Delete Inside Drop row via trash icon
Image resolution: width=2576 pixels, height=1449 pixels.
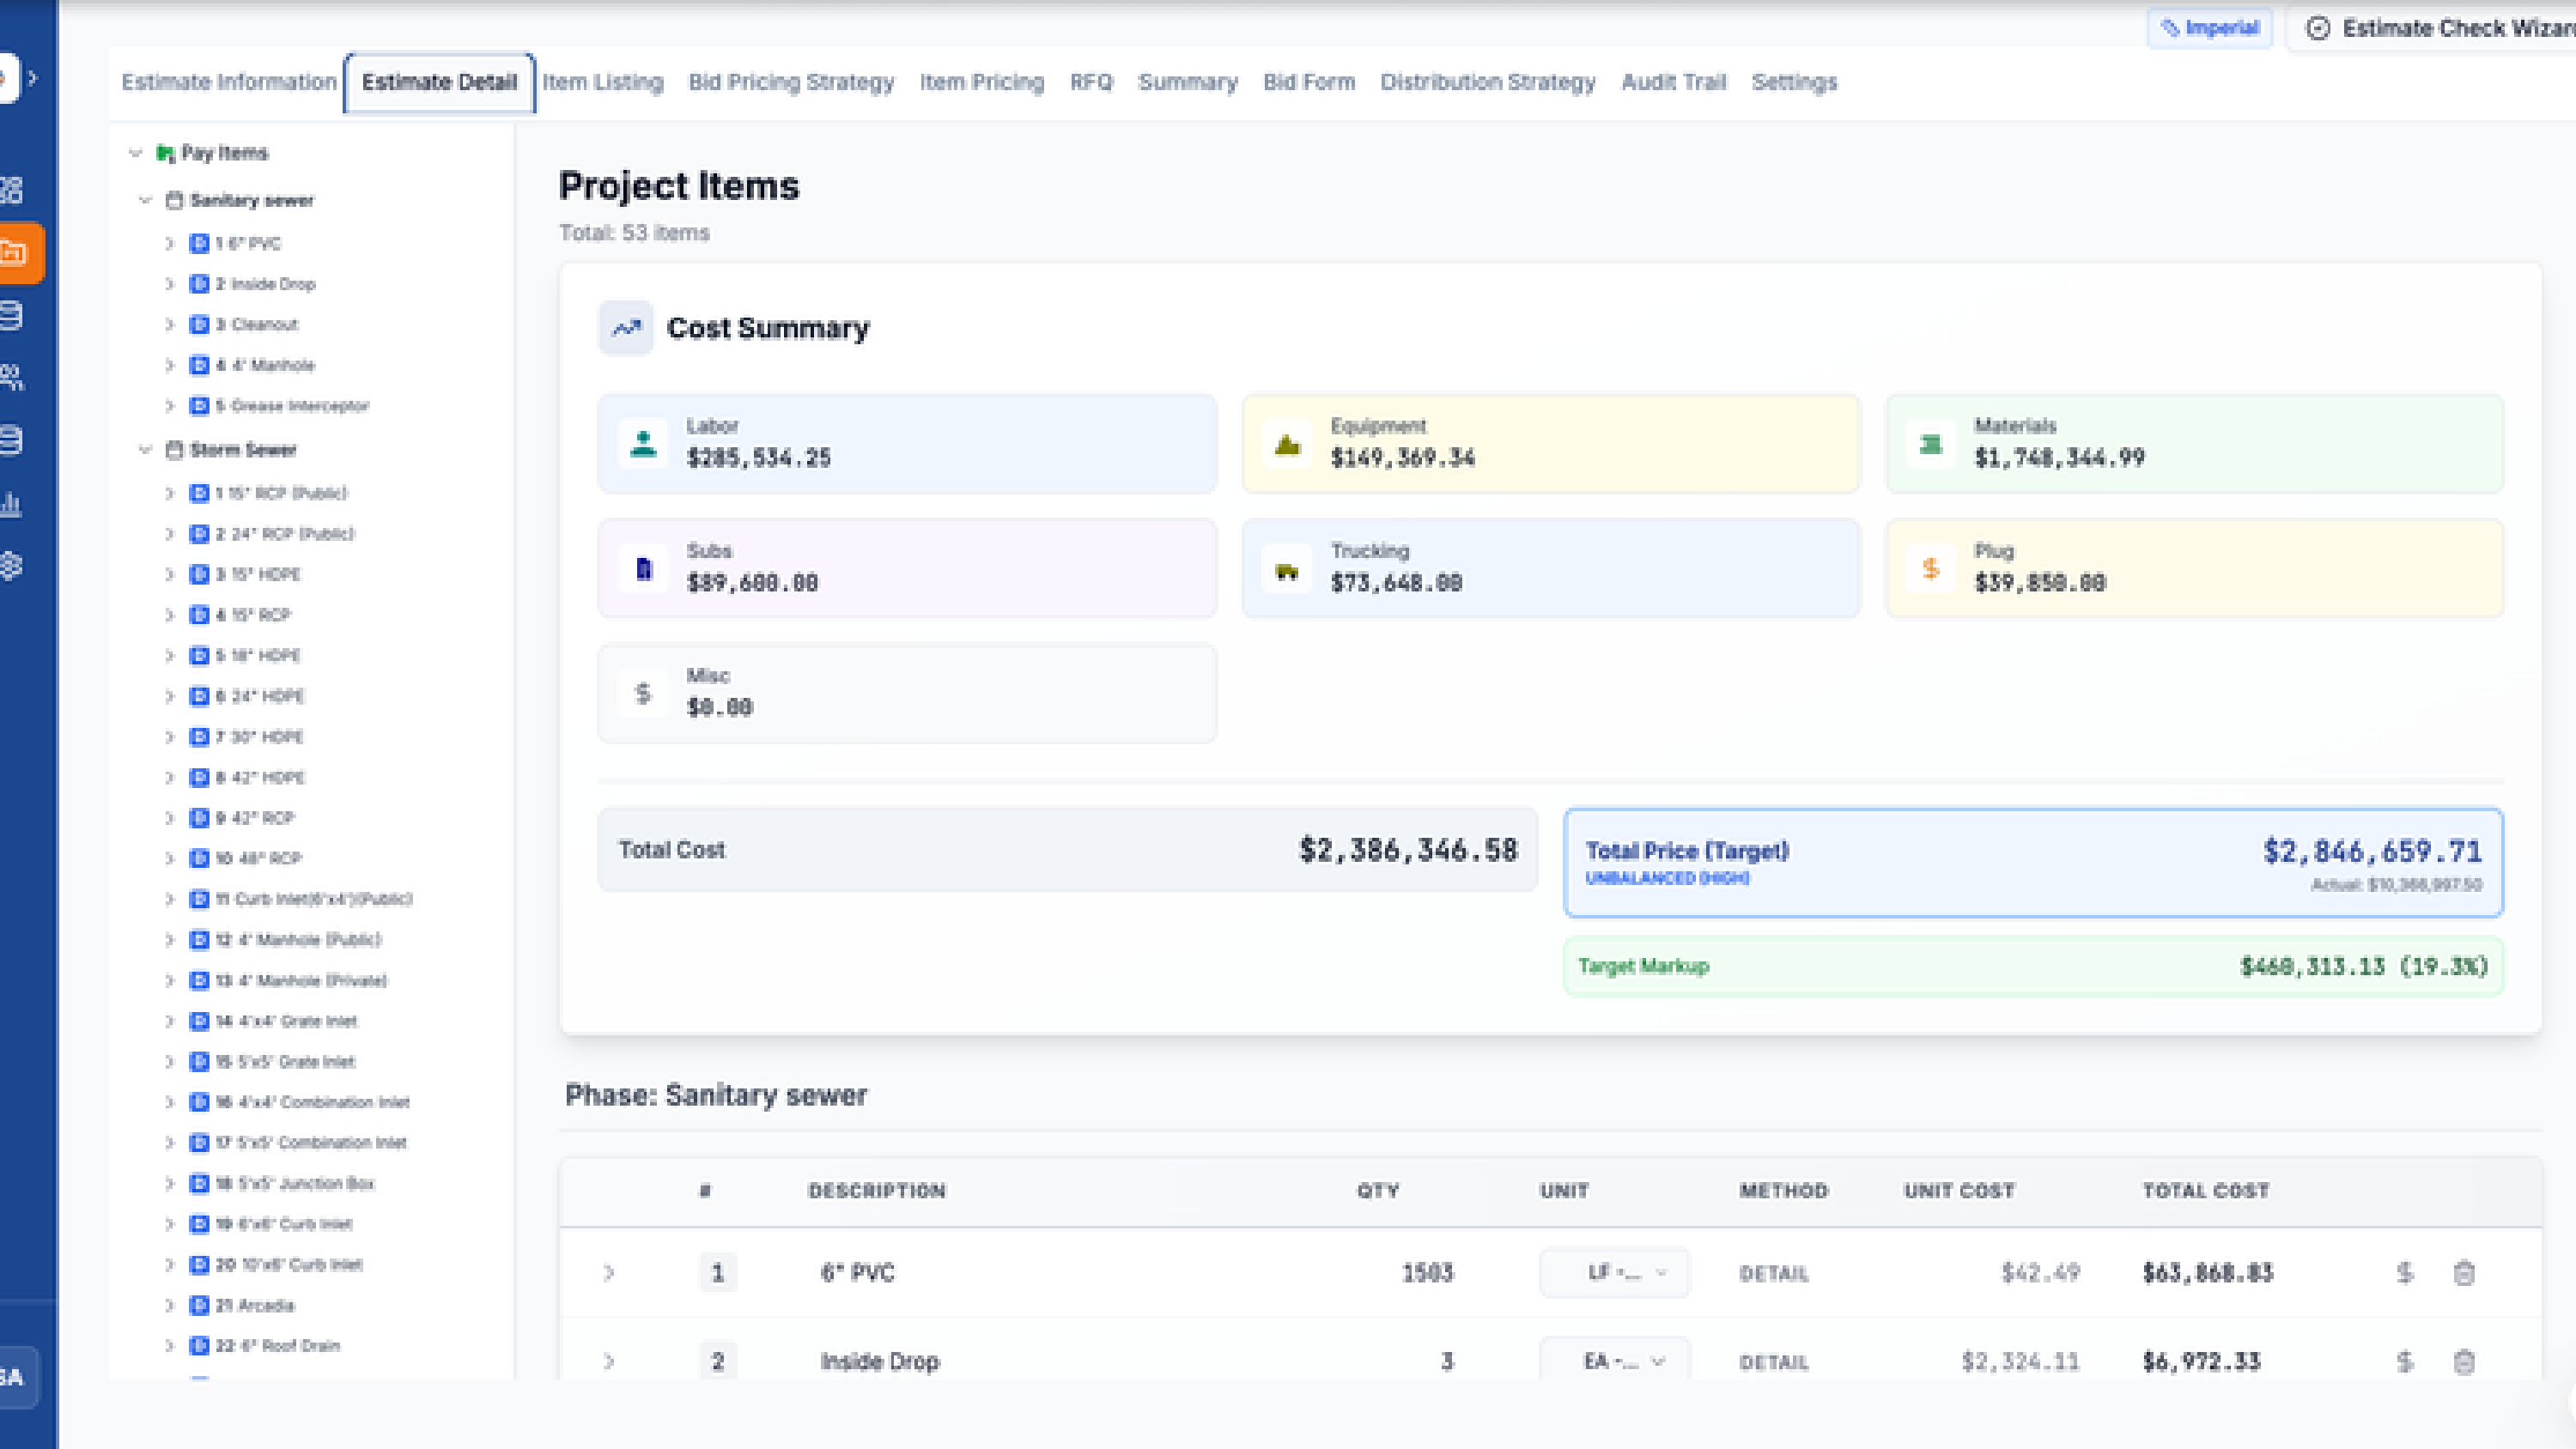pos(2464,1361)
